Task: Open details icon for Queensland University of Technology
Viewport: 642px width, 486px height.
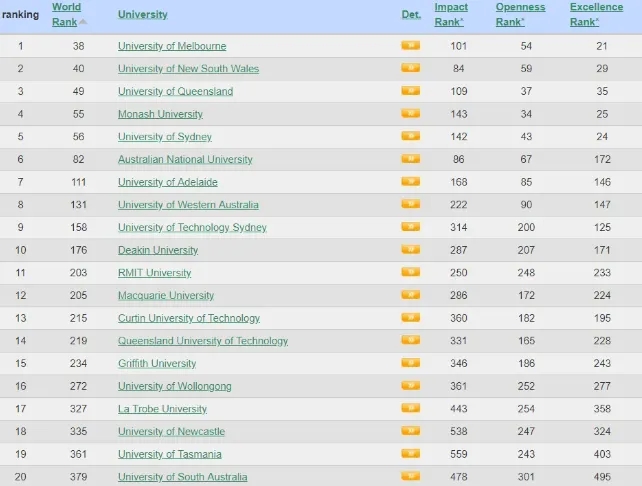Action: [411, 340]
